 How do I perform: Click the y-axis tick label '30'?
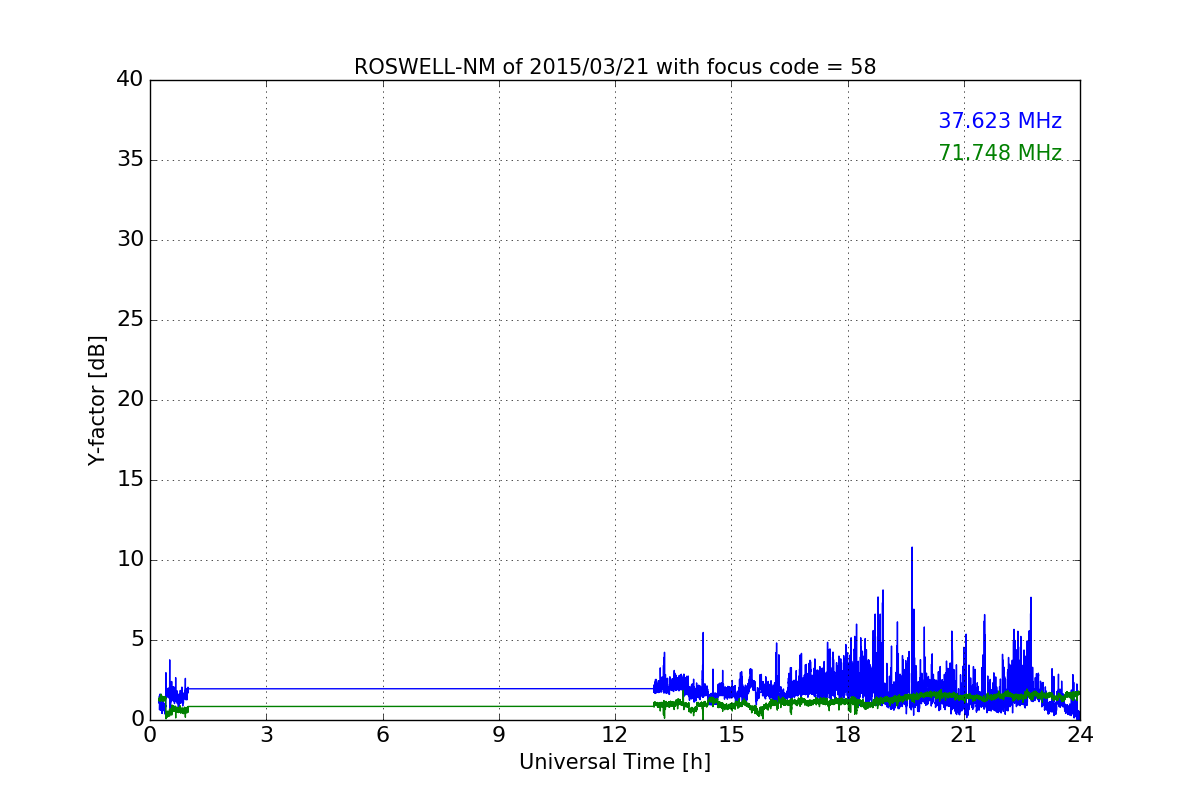130,240
